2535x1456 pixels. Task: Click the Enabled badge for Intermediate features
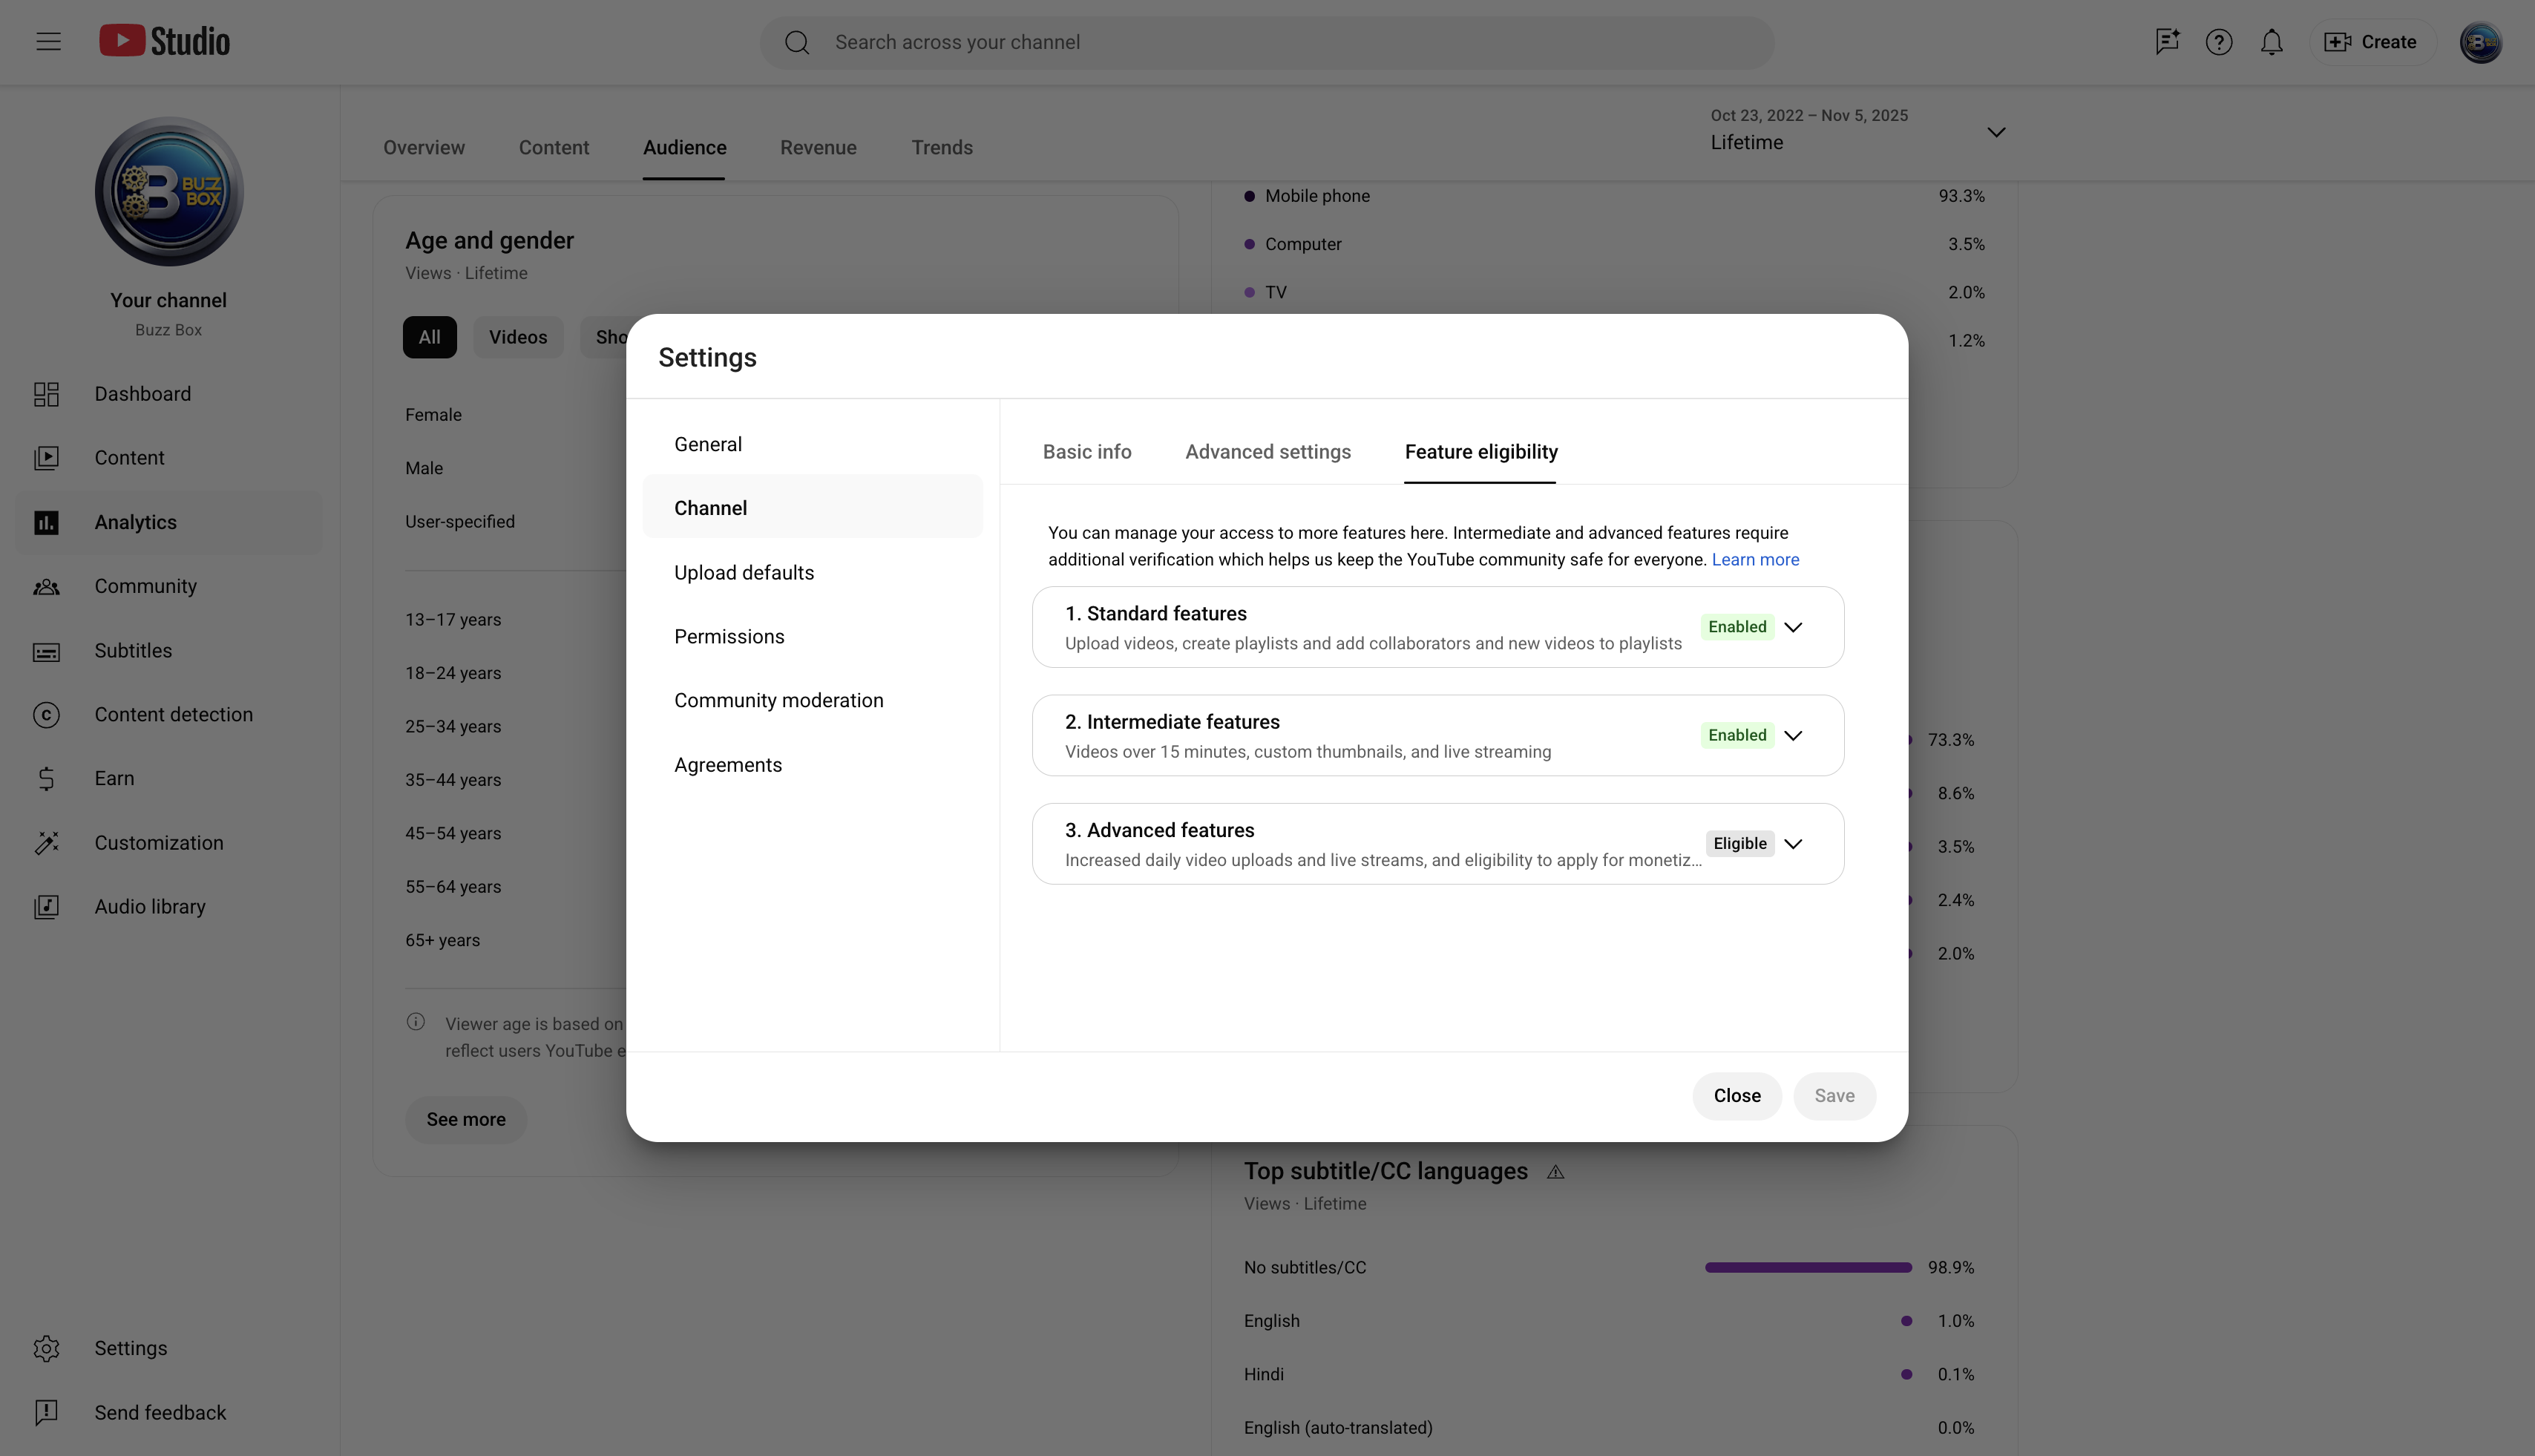1737,736
